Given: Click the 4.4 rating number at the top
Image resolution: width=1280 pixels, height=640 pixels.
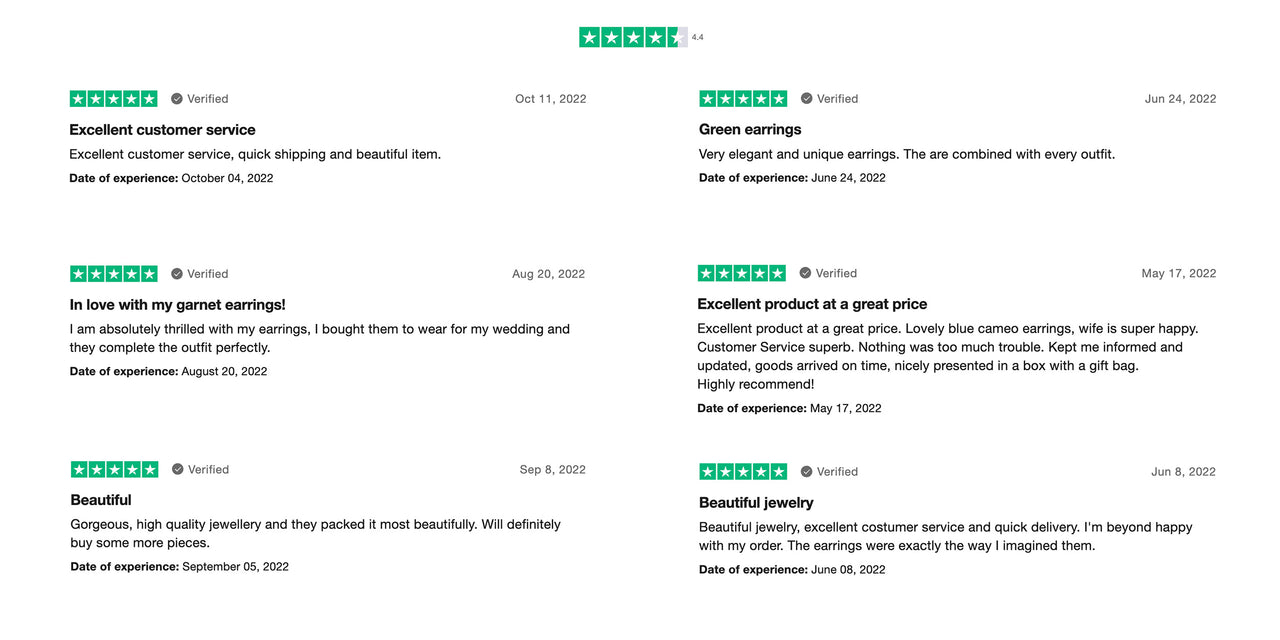Looking at the screenshot, I should (697, 37).
